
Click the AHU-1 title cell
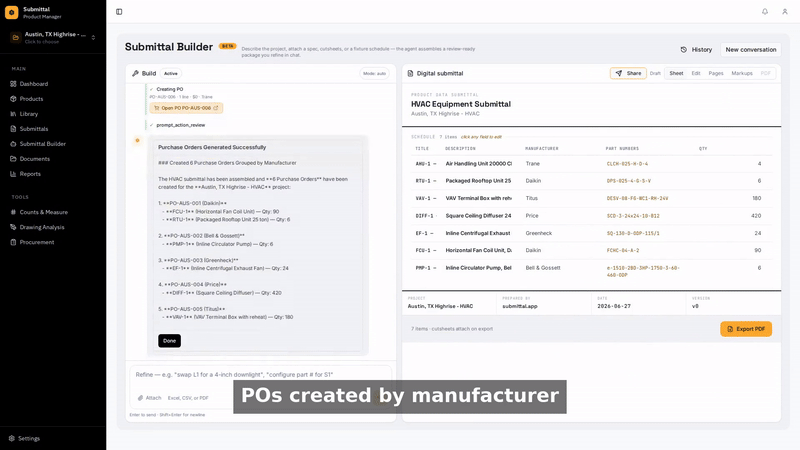pos(426,164)
